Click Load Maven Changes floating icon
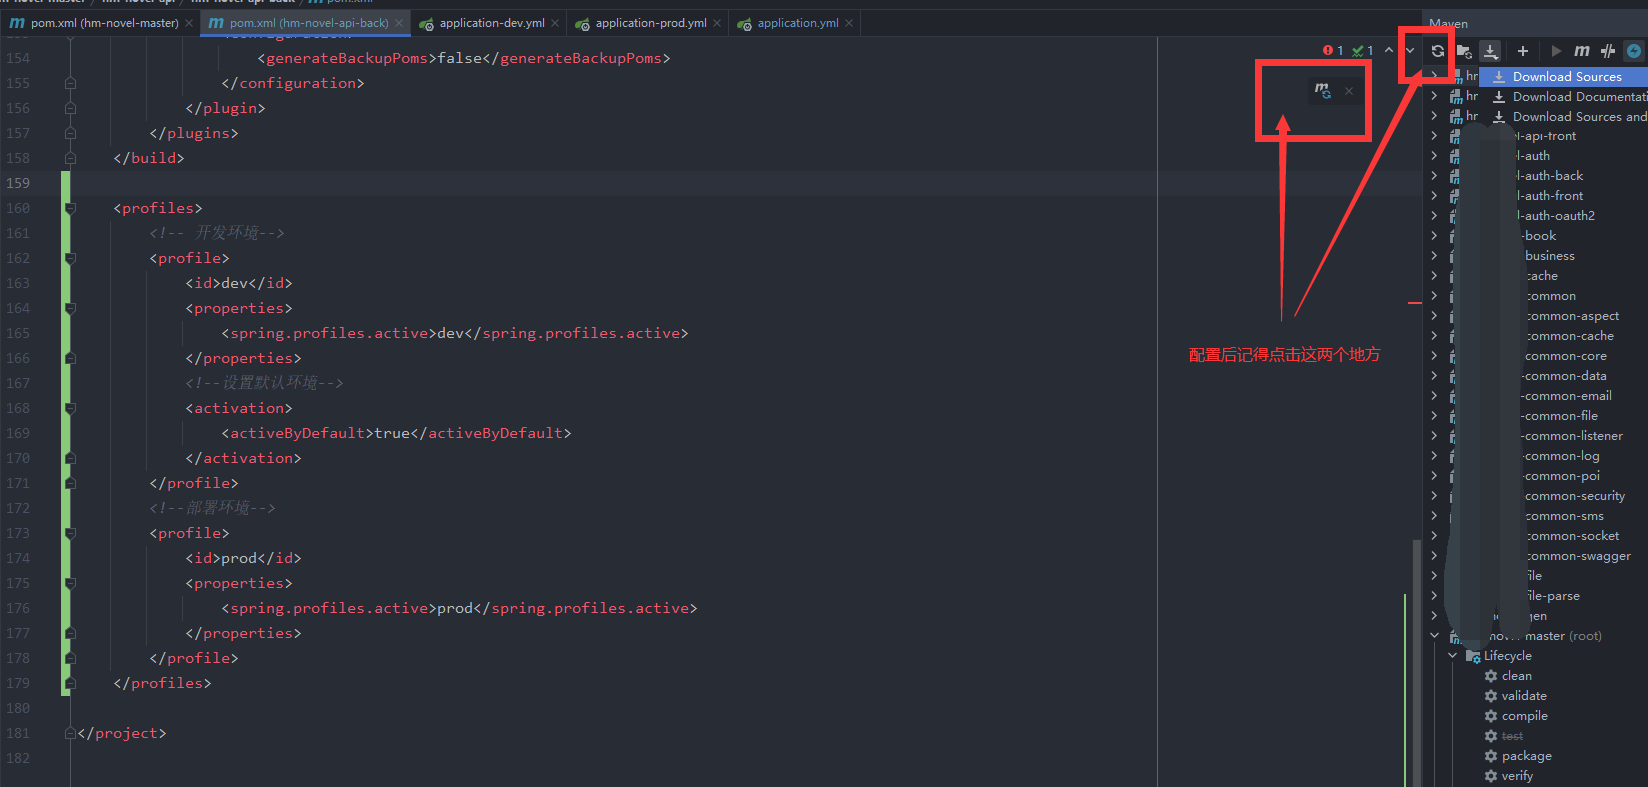The height and width of the screenshot is (787, 1648). coord(1322,90)
